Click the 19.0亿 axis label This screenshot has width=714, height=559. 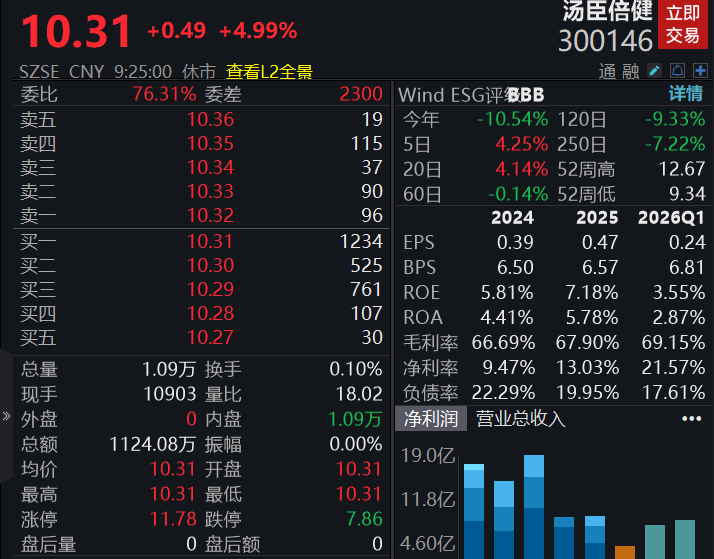pos(428,456)
